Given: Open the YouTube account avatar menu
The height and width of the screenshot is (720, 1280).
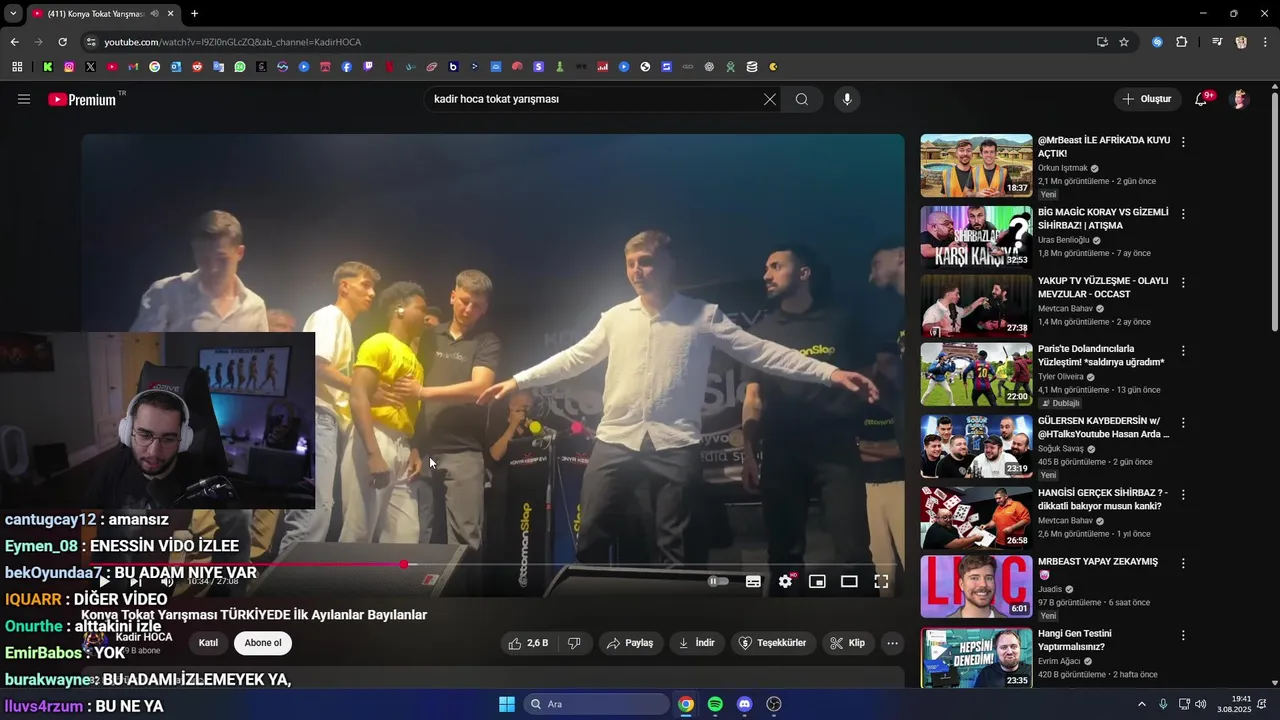Looking at the screenshot, I should pos(1240,99).
